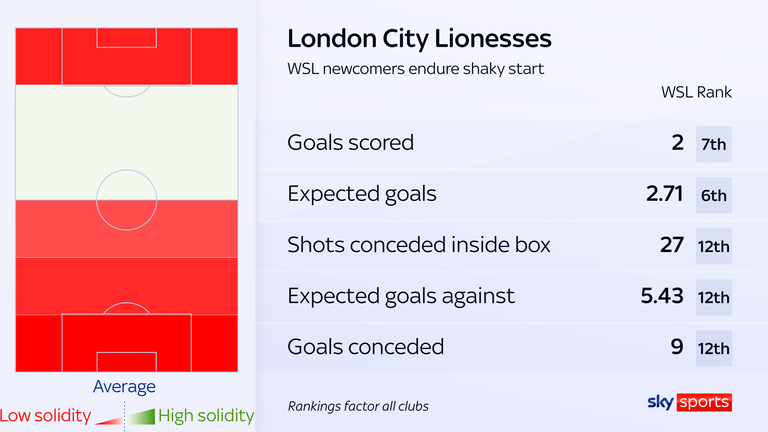This screenshot has width=768, height=432.
Task: Click the 6th rank badge for Expected goals
Action: tap(714, 195)
